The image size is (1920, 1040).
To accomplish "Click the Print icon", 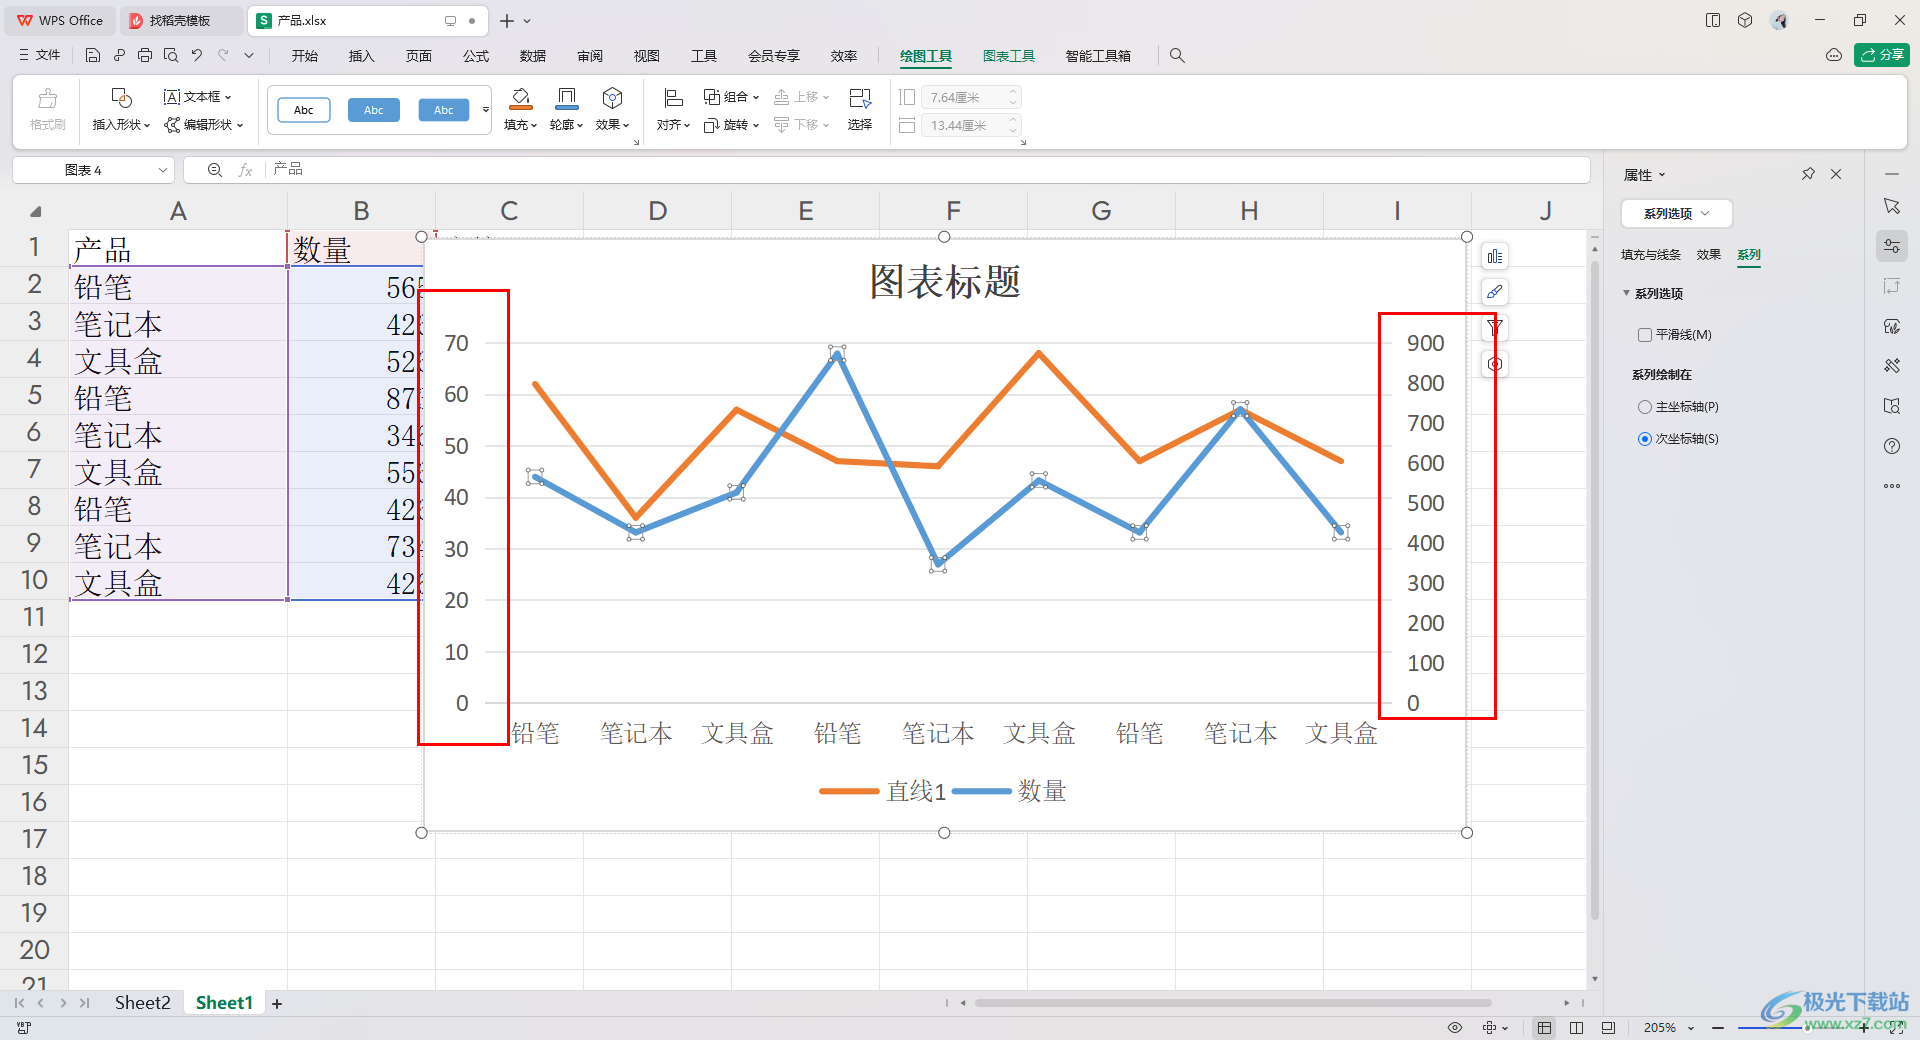I will (145, 56).
